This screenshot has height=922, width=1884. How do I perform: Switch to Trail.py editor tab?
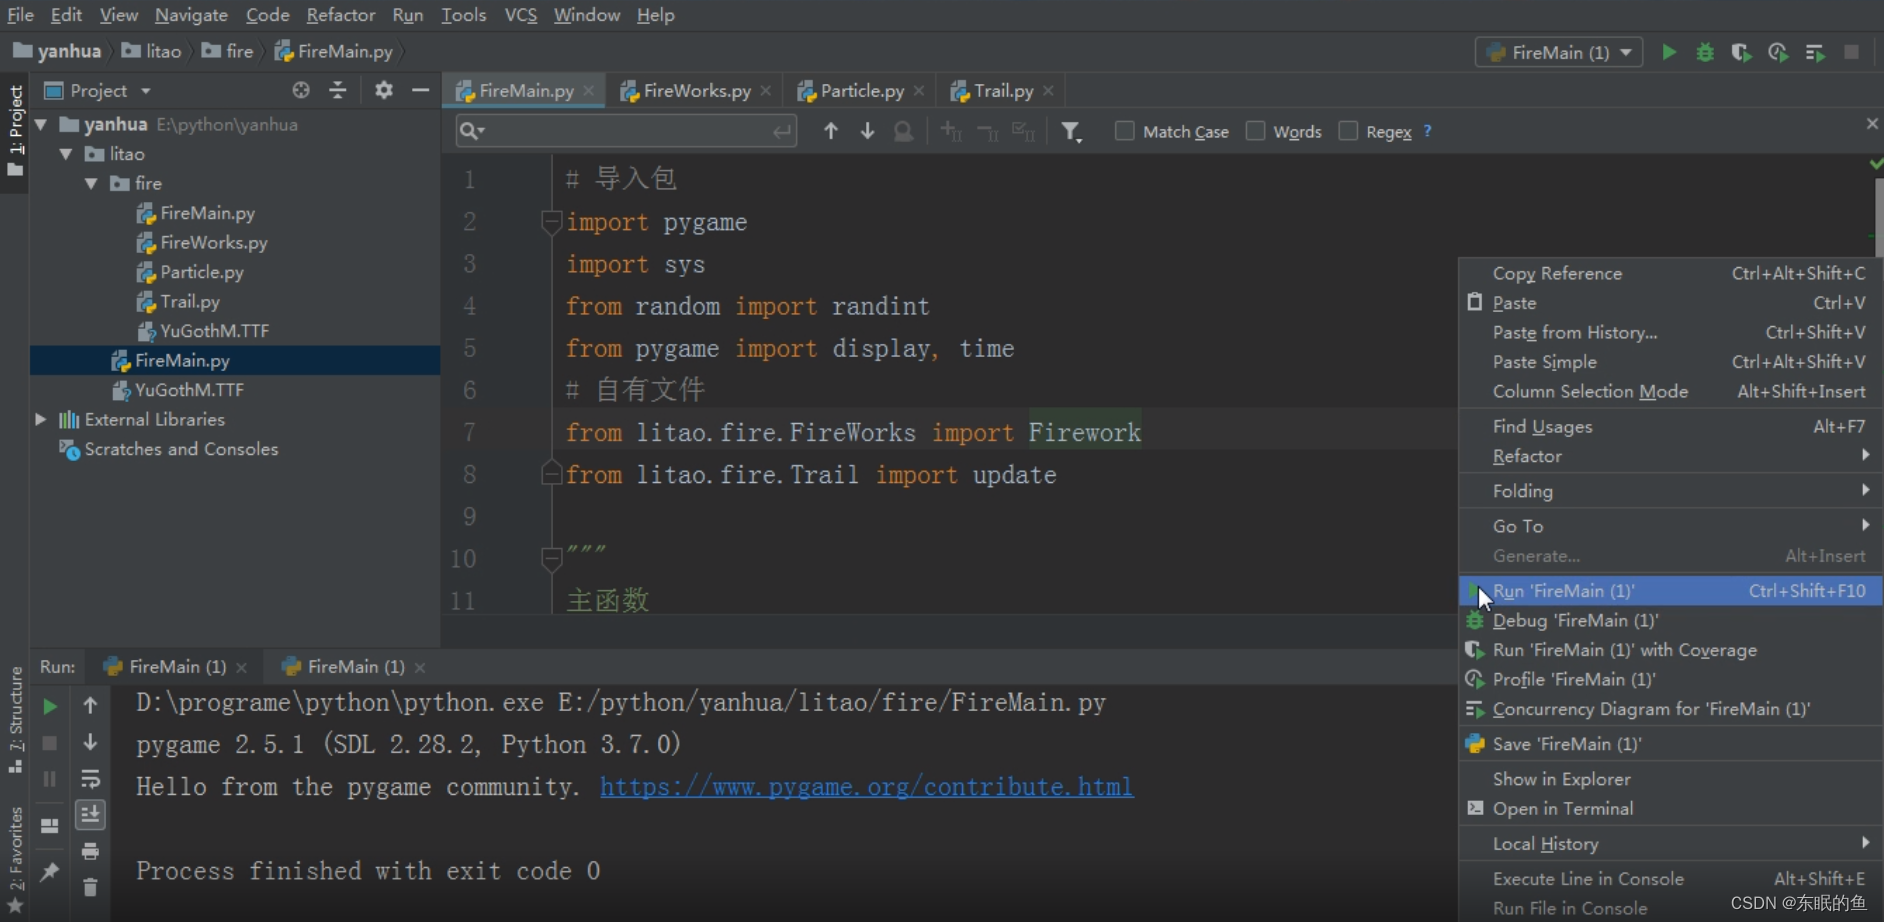[x=1003, y=91]
